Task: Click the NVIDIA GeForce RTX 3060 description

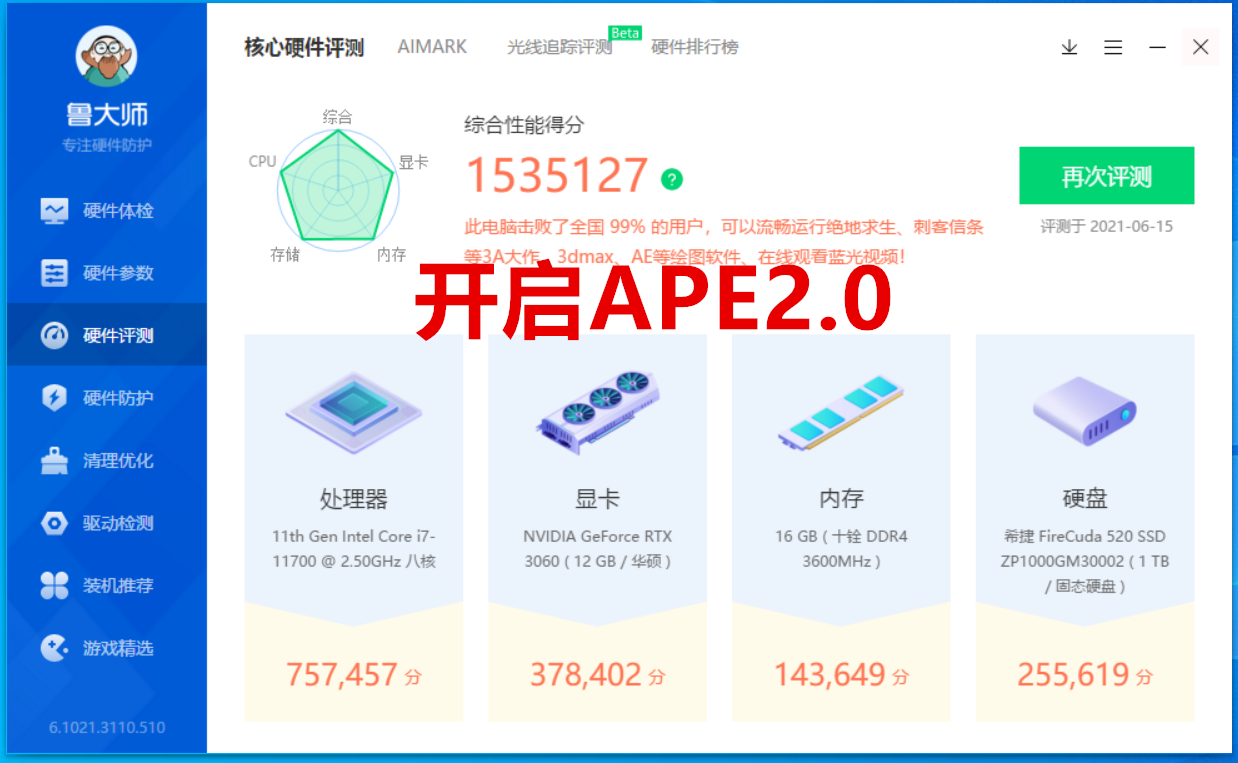Action: click(597, 548)
